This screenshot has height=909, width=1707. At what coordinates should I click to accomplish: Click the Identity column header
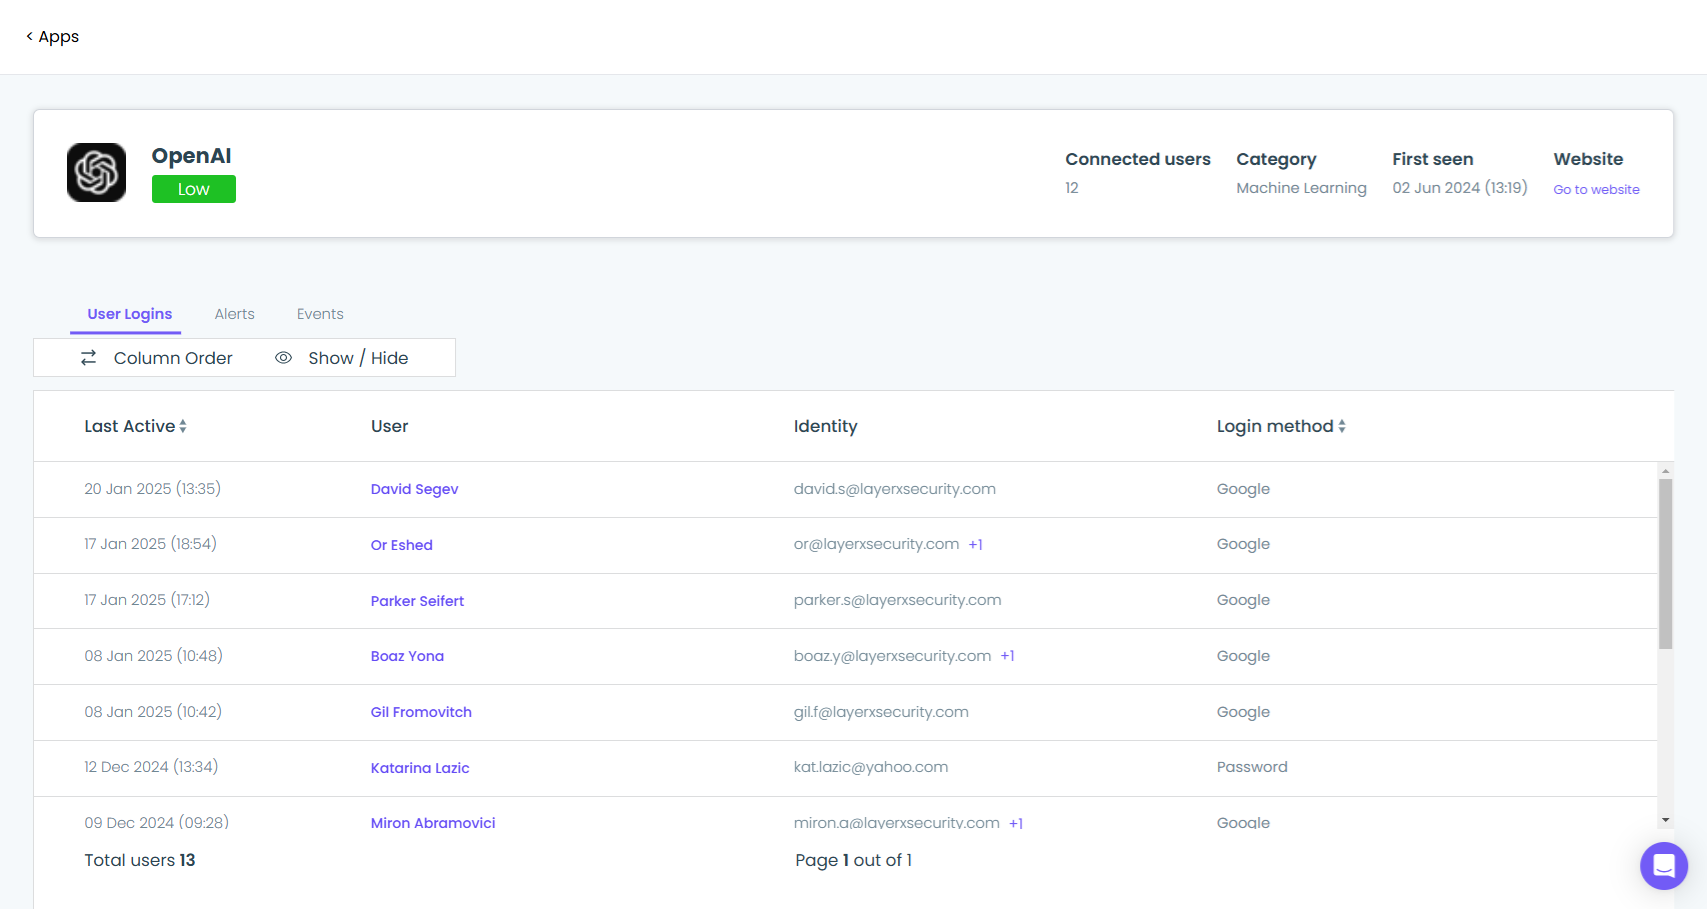coord(825,426)
